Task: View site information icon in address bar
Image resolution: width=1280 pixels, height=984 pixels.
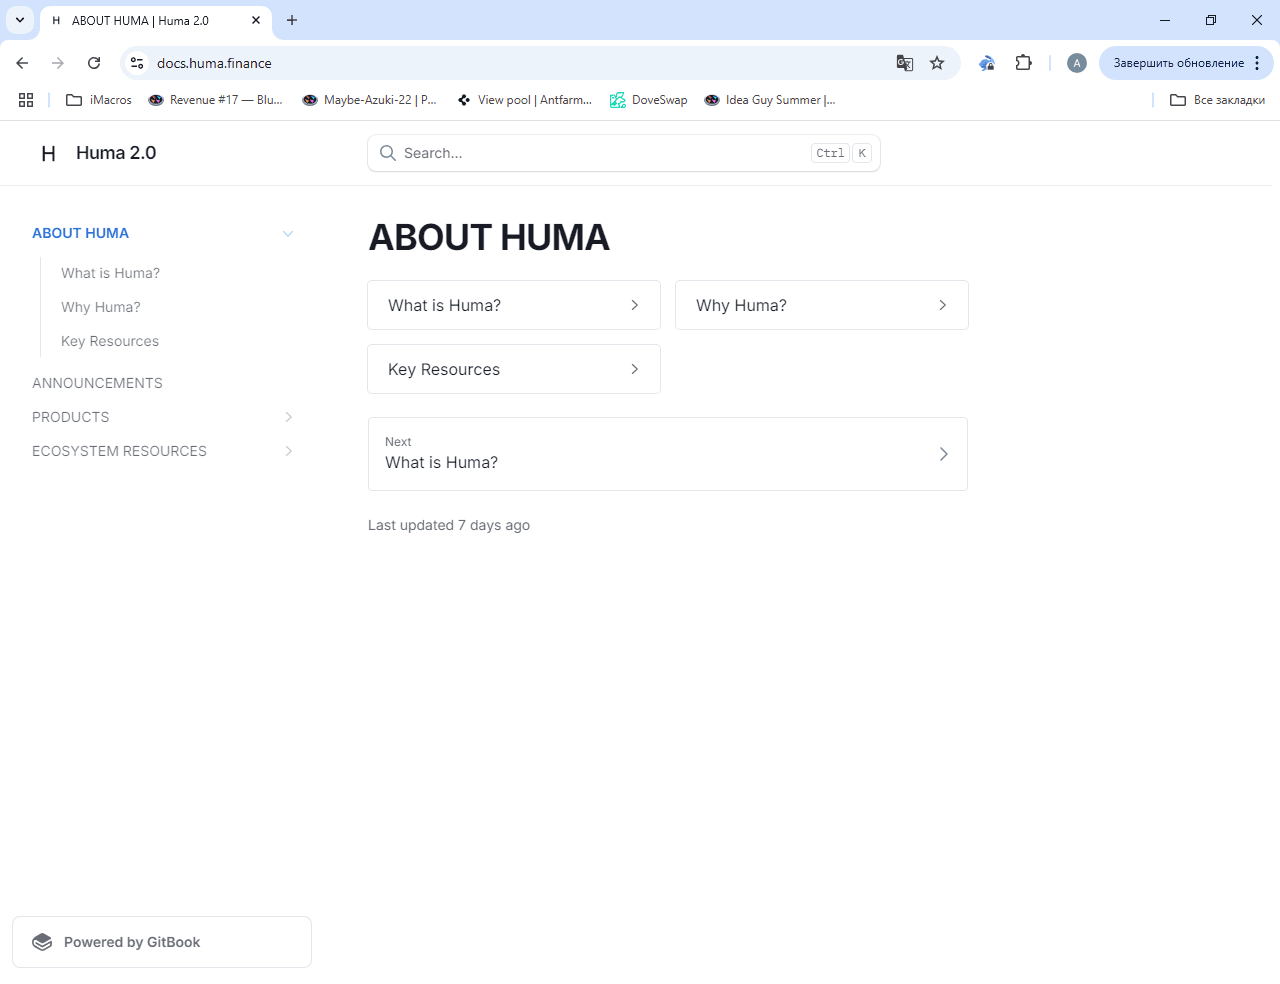Action: click(138, 63)
